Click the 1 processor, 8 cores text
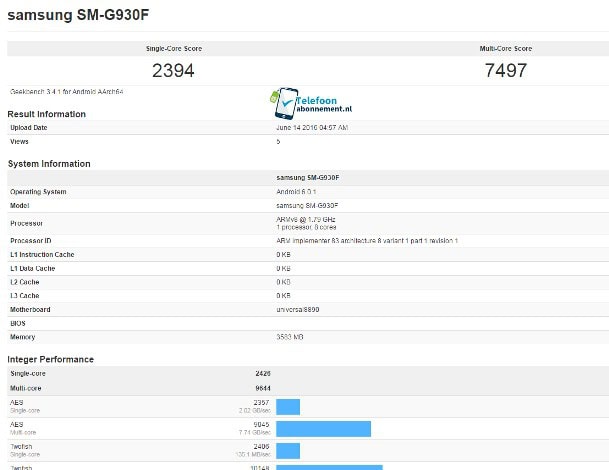Screen dimensions: 609x470 (x=306, y=227)
